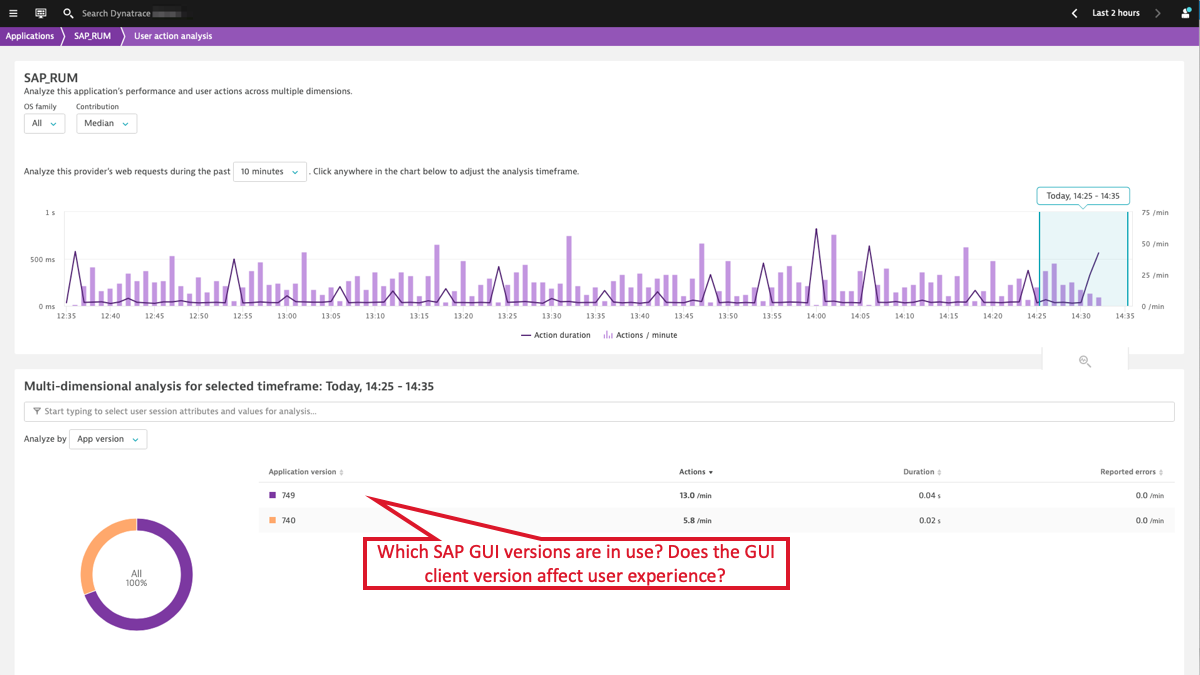Click purple swatch for version 749

[272, 495]
